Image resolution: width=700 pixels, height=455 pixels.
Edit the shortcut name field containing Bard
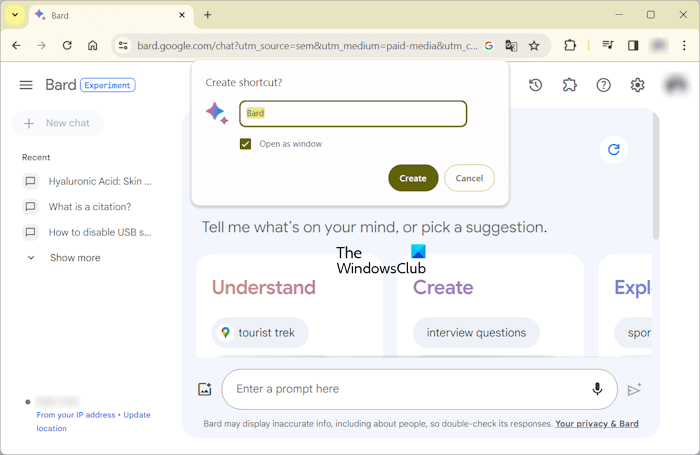(x=353, y=113)
